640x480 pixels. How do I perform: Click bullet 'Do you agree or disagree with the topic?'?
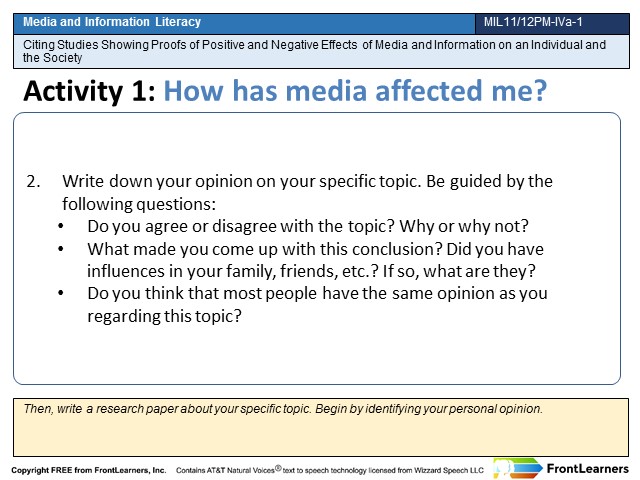[241, 226]
